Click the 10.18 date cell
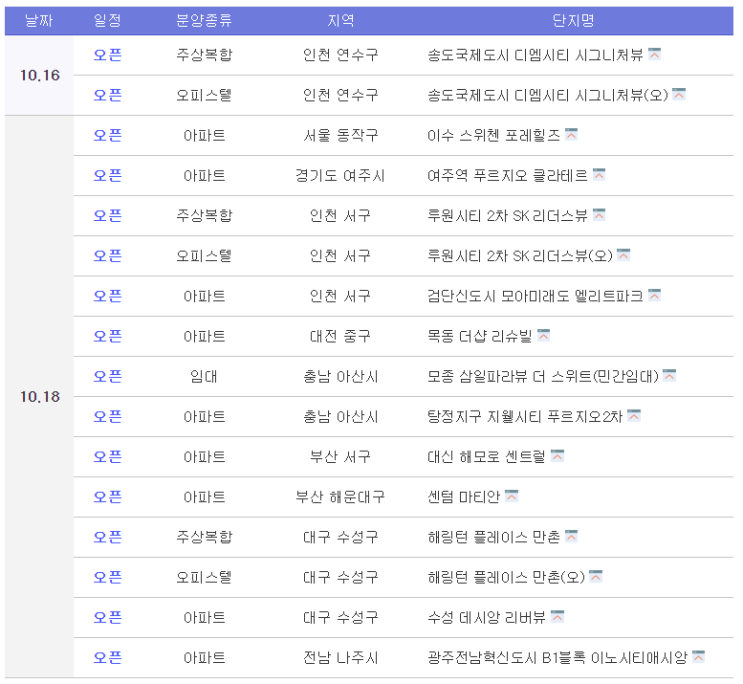Viewport: 743px width, 684px height. point(39,396)
